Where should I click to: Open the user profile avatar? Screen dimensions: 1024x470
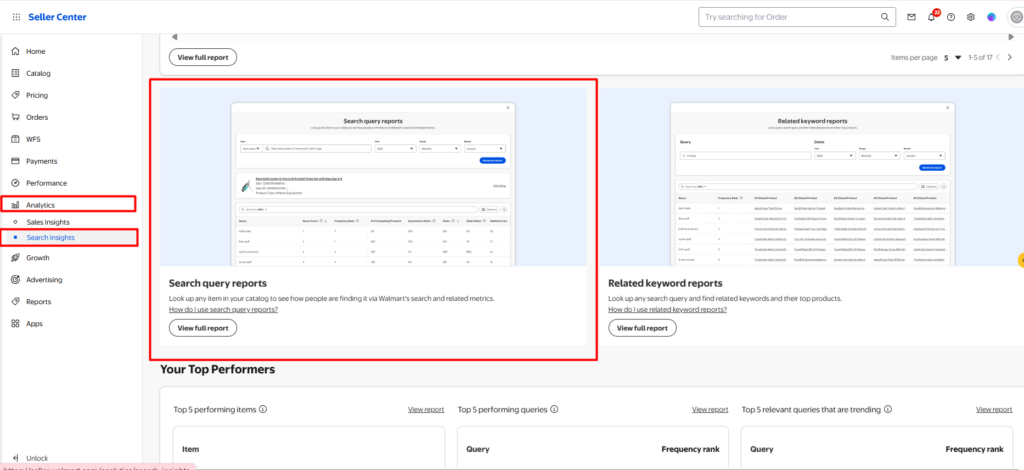[1015, 17]
